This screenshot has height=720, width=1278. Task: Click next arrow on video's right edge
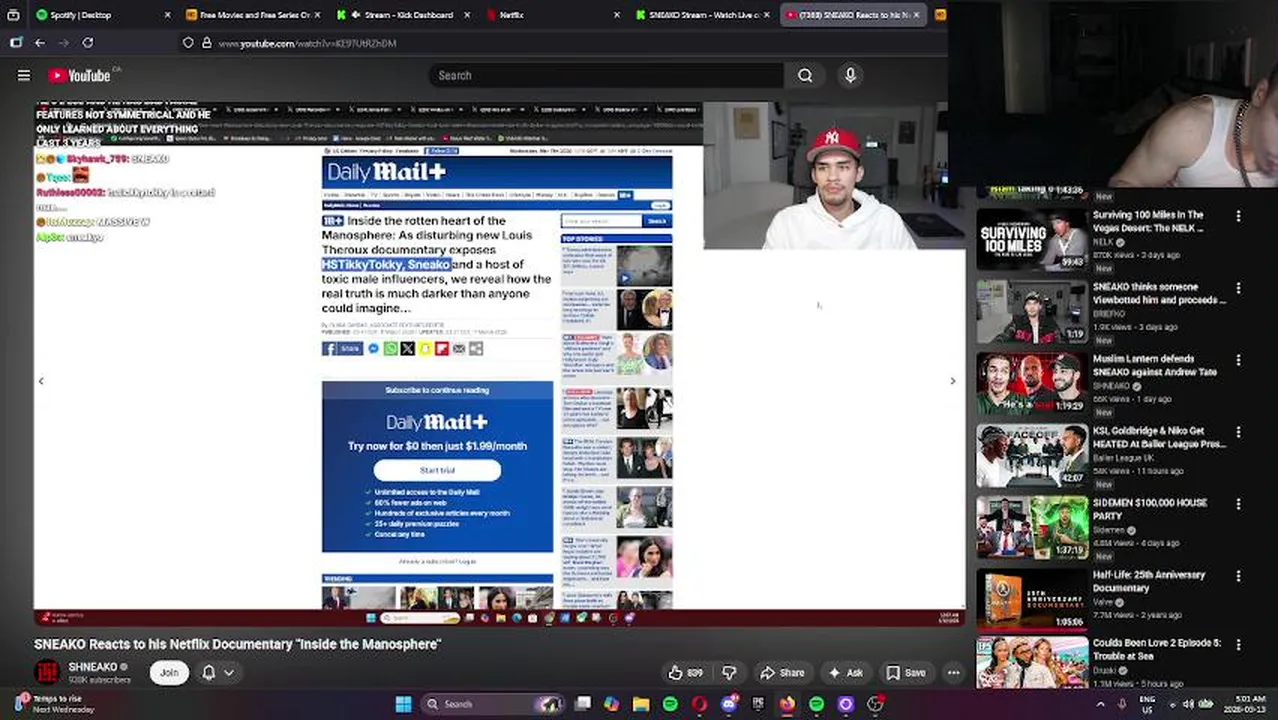(952, 381)
